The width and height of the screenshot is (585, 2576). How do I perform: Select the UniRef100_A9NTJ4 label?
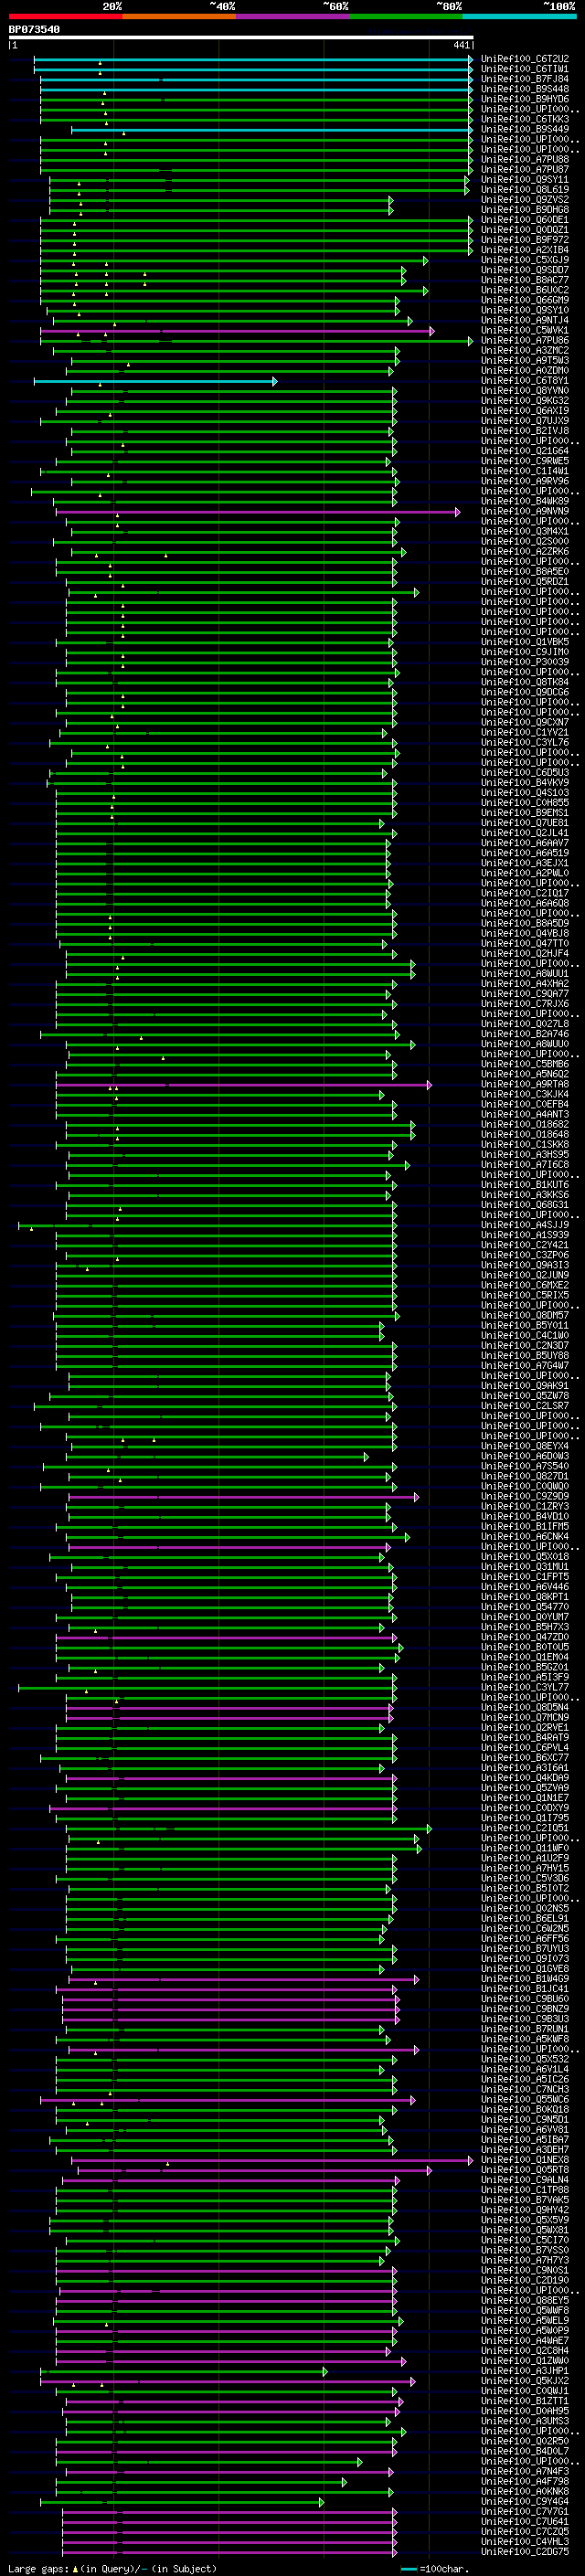(x=525, y=320)
